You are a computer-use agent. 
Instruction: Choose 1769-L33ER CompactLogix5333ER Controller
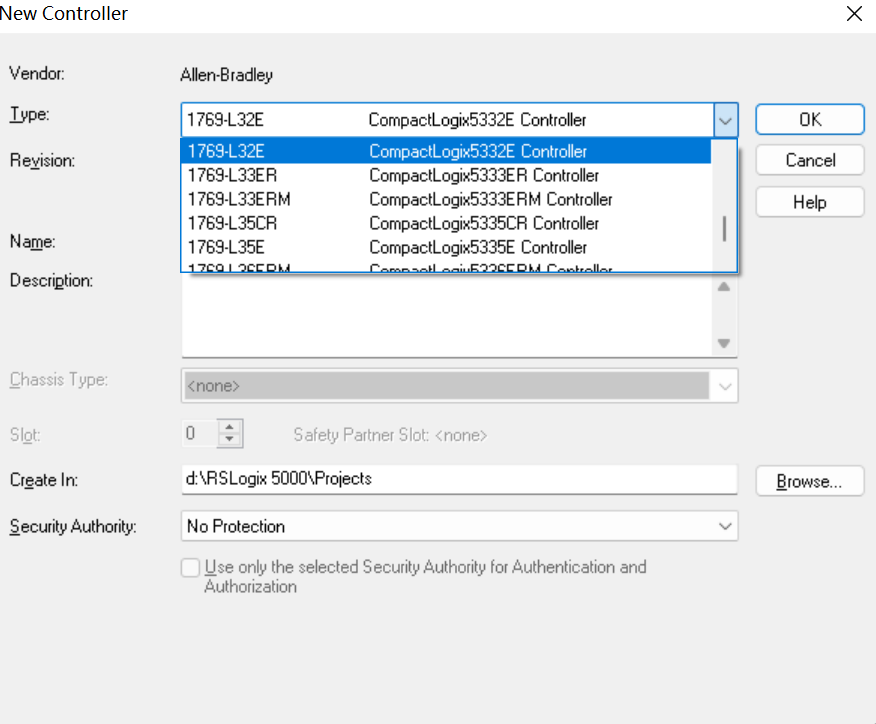tap(445, 175)
